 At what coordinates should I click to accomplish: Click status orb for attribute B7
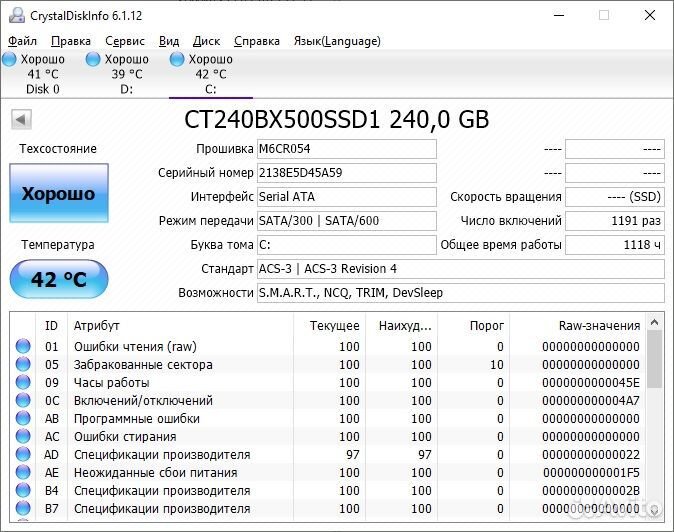(23, 508)
